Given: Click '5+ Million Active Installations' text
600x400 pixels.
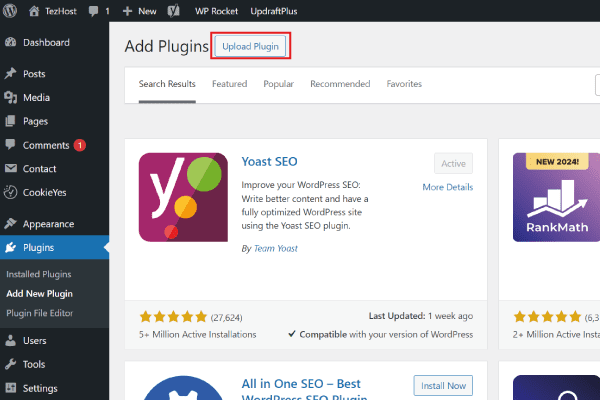Looking at the screenshot, I should coord(197,335).
